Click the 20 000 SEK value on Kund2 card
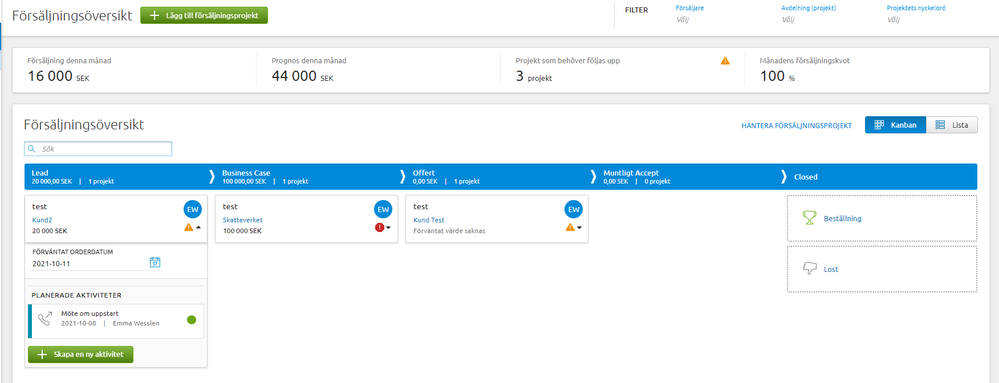Viewport: 999px width, 383px height. click(x=50, y=231)
